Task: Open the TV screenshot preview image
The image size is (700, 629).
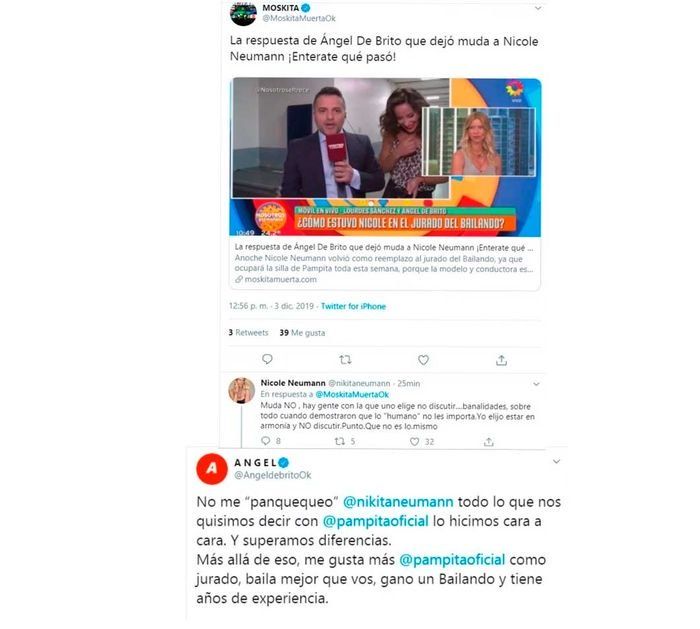Action: [x=385, y=157]
